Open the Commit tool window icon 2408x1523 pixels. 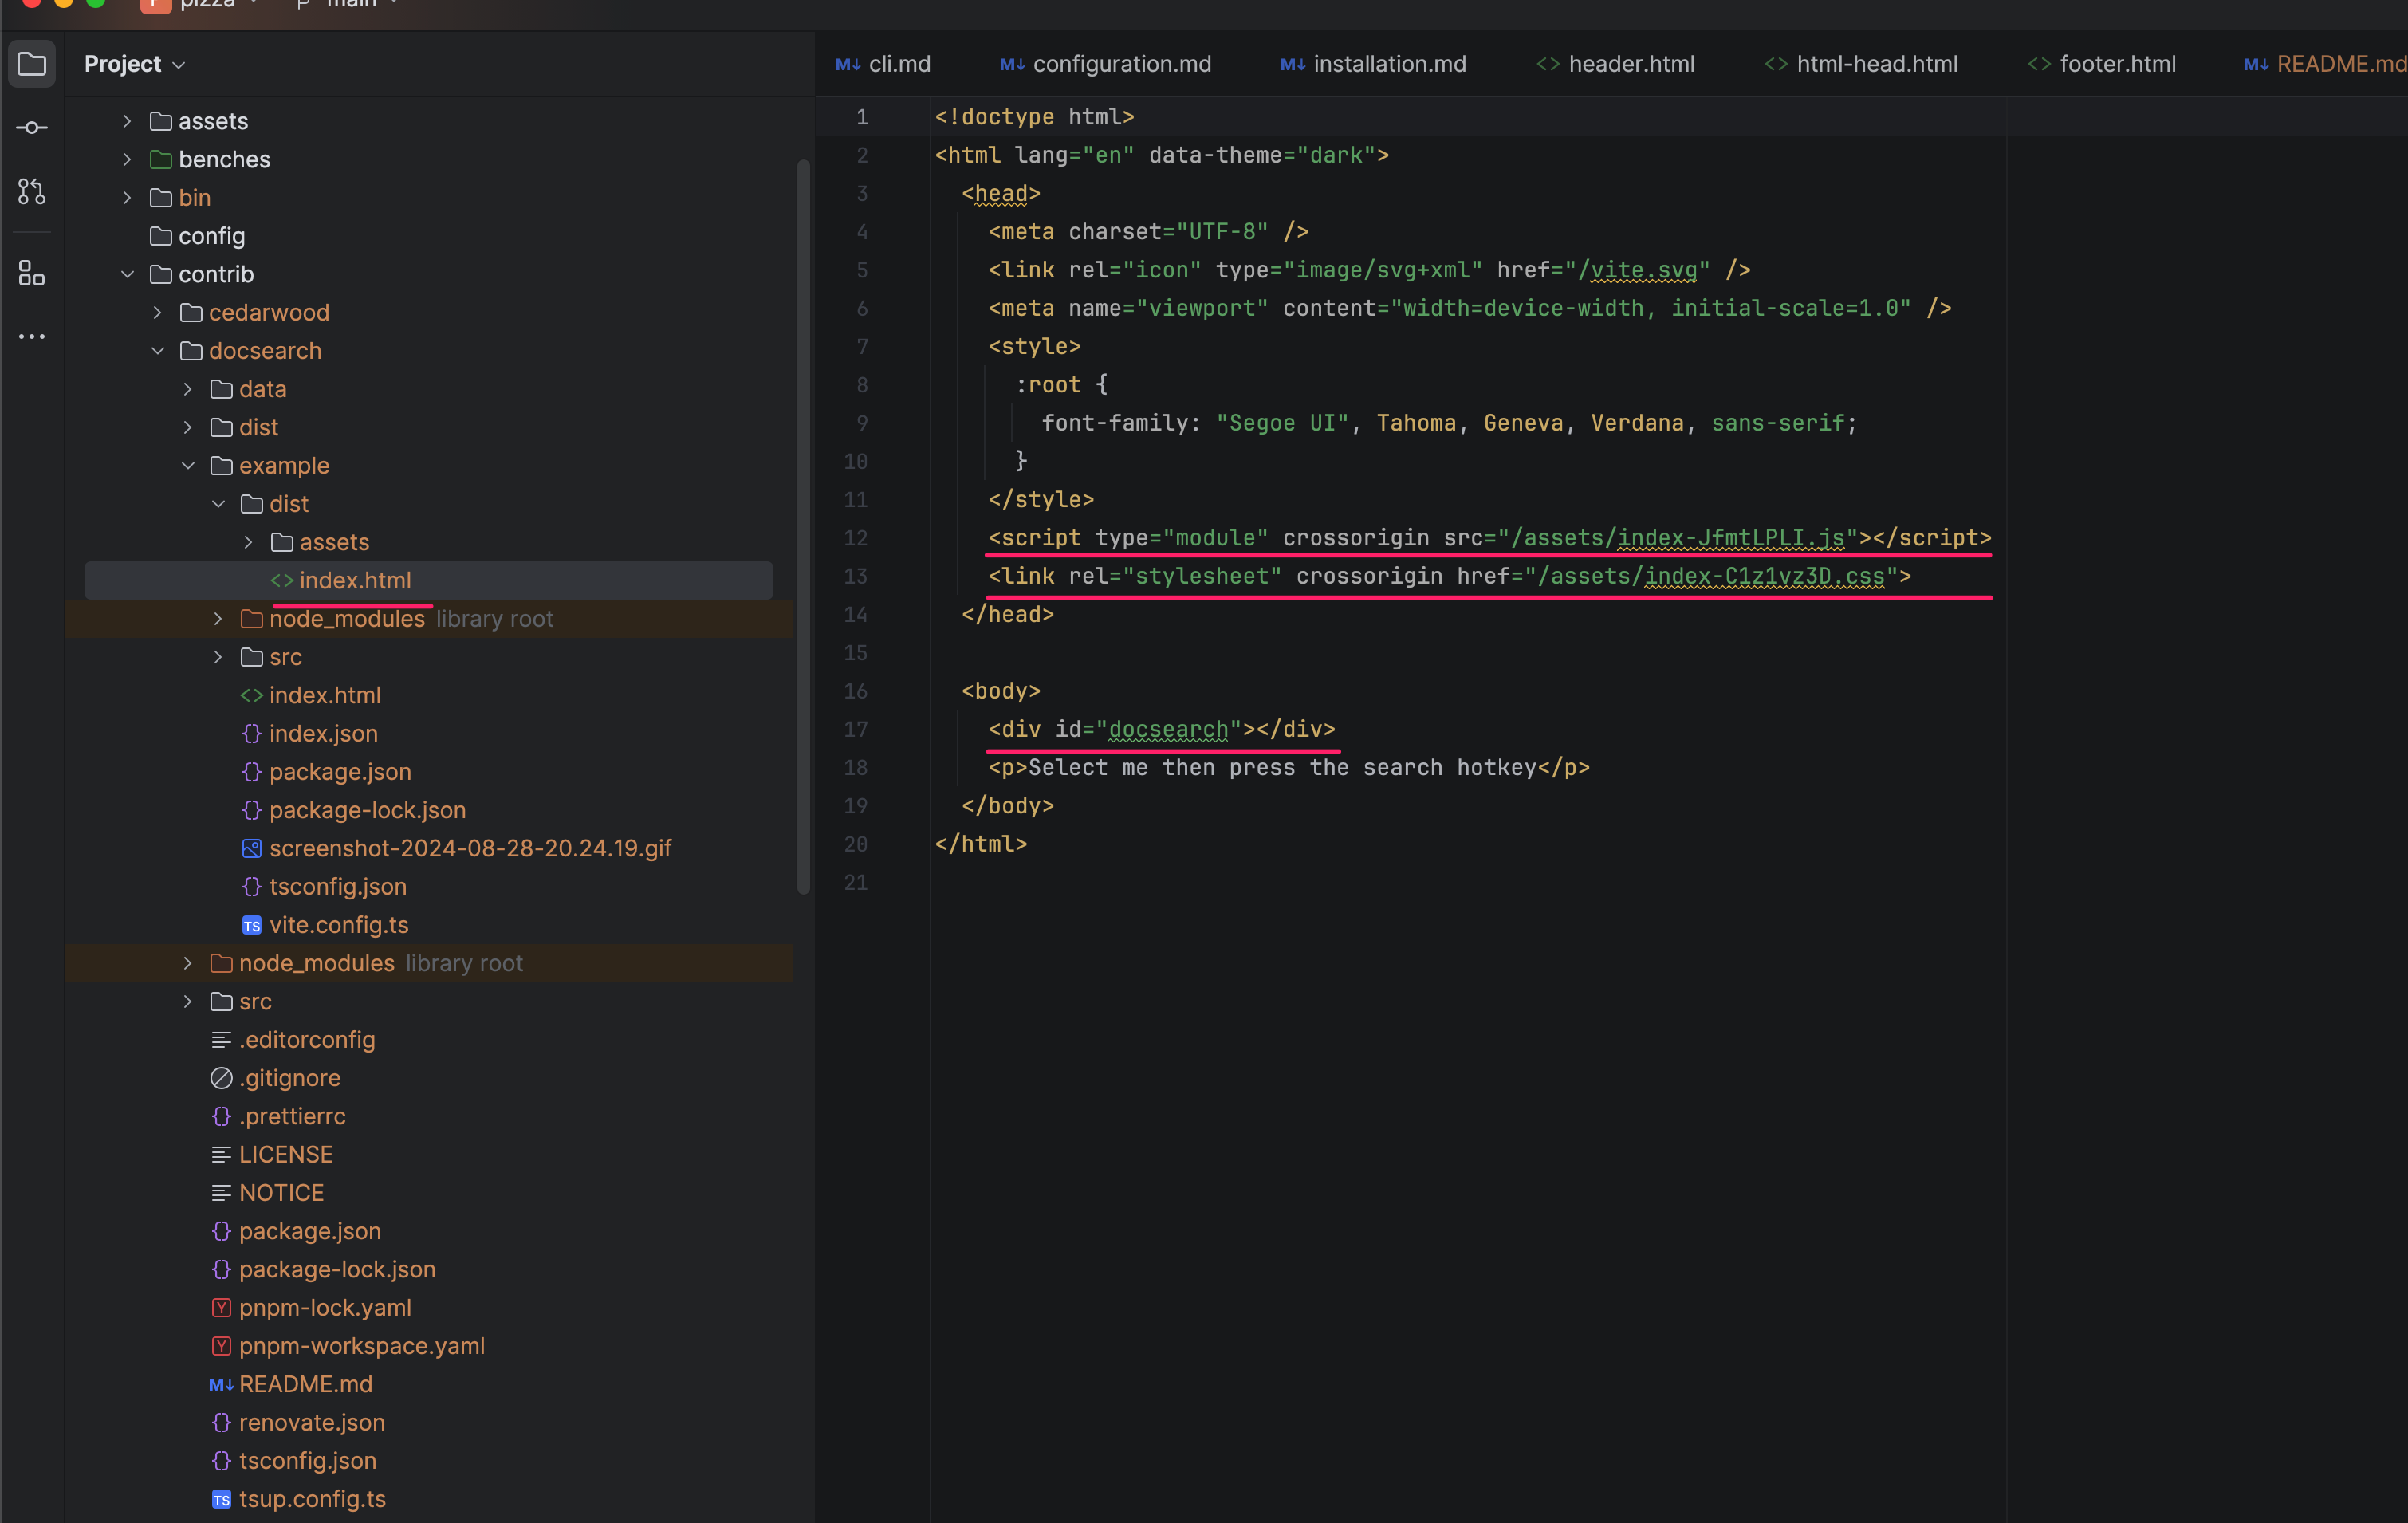pos(32,128)
